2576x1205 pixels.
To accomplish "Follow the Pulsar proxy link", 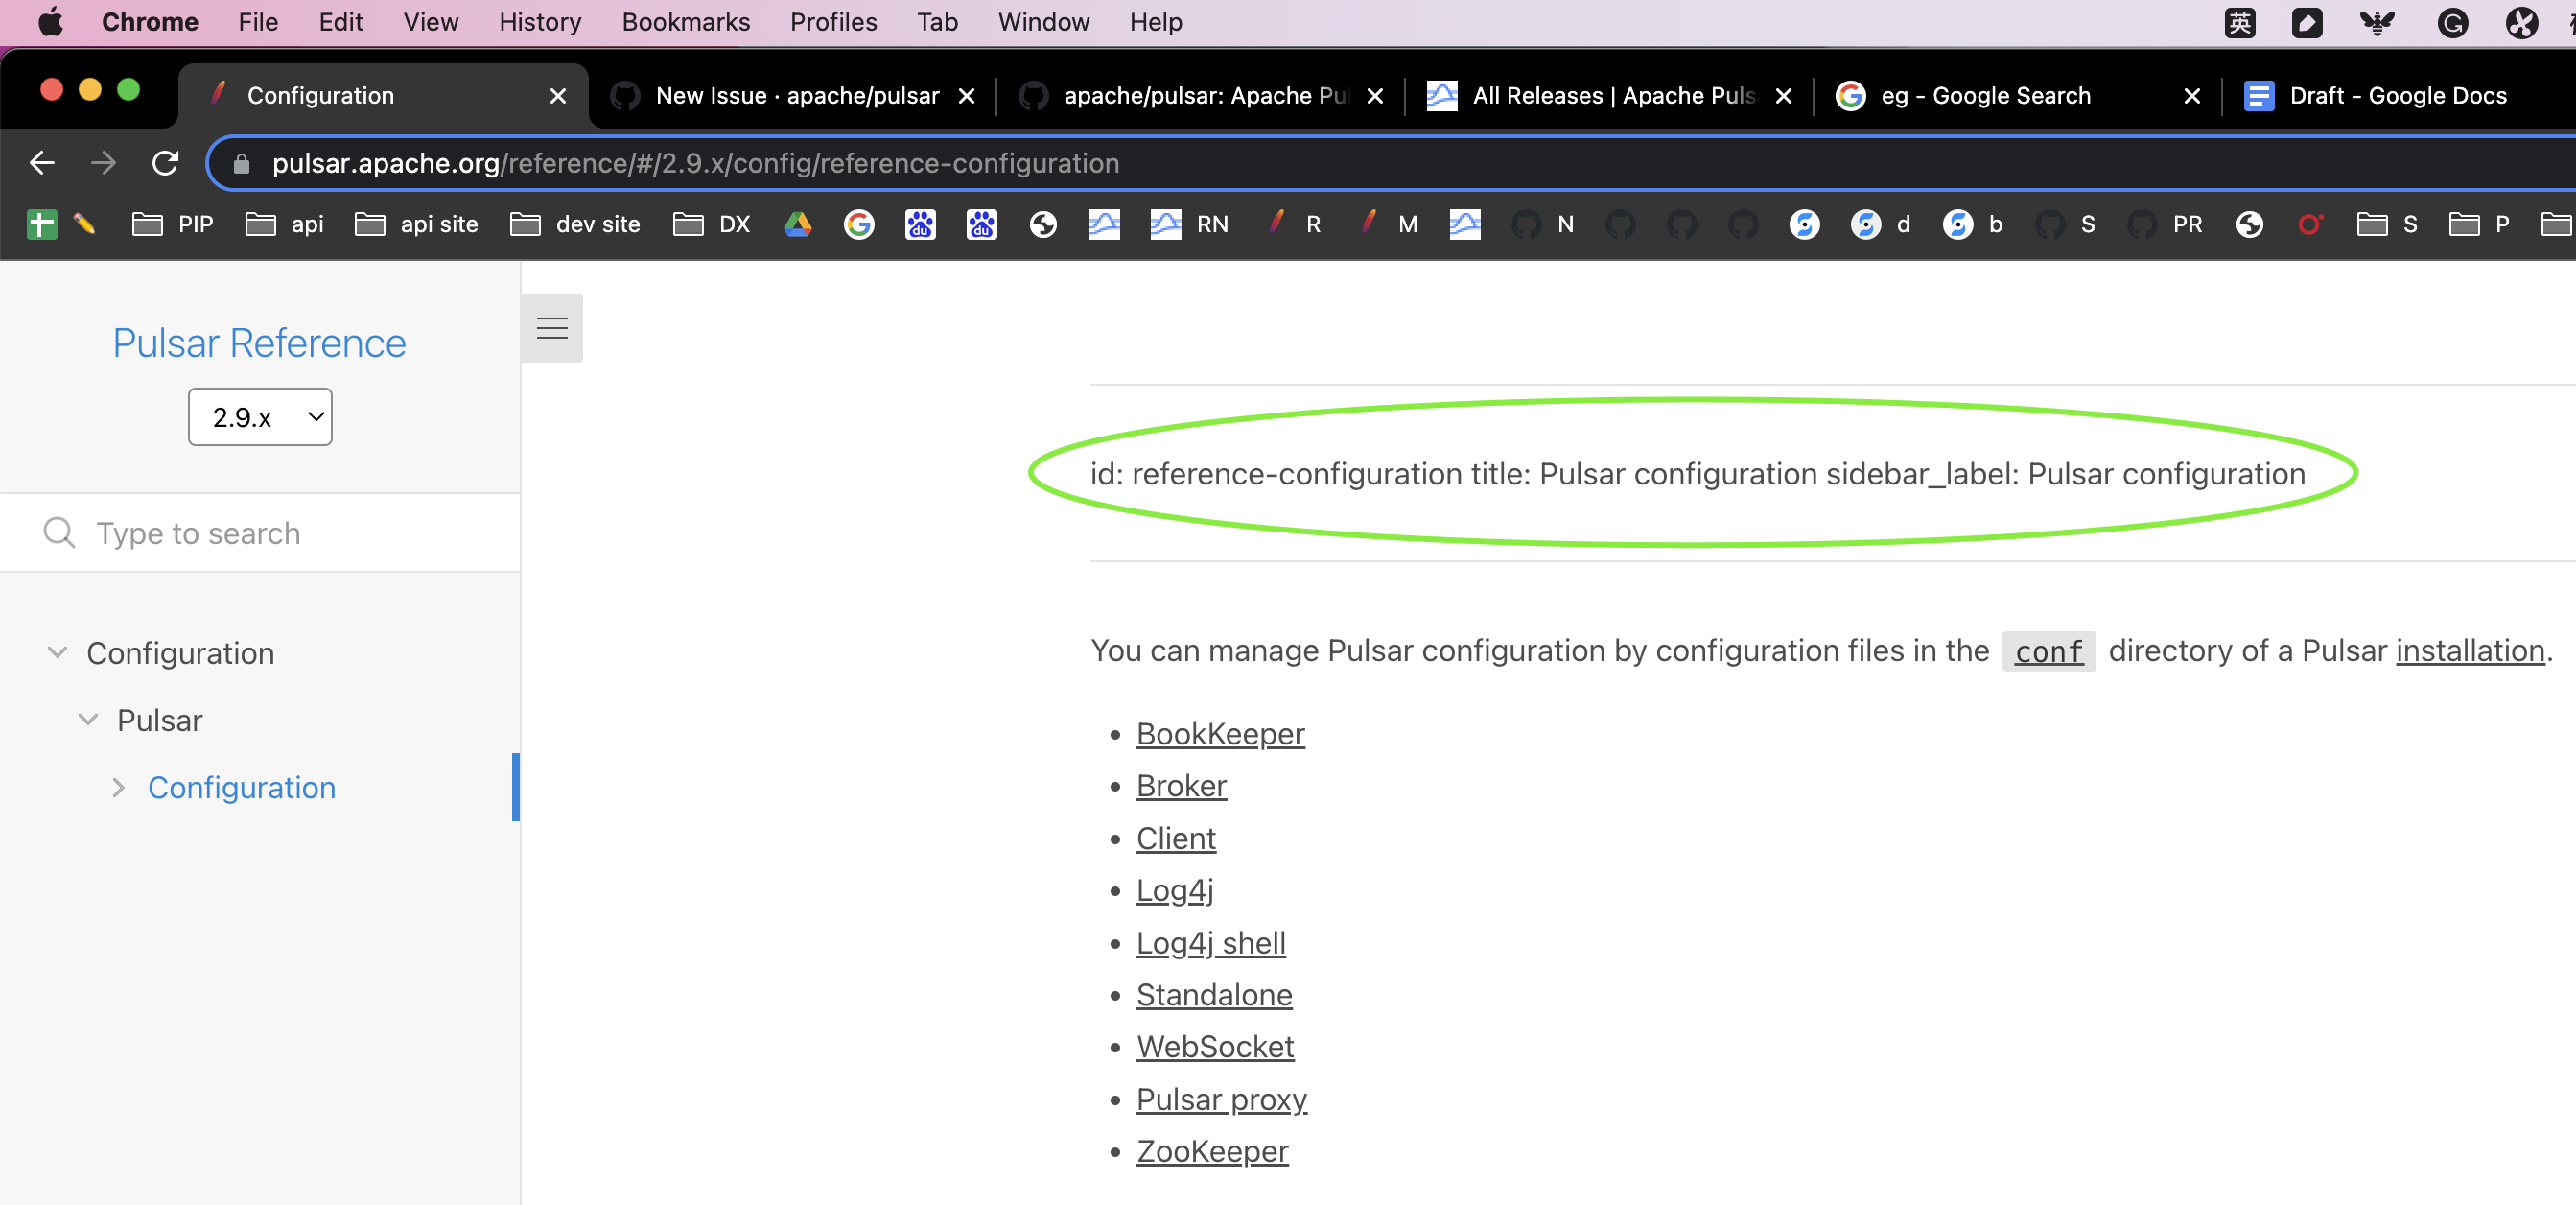I will click(1220, 1098).
